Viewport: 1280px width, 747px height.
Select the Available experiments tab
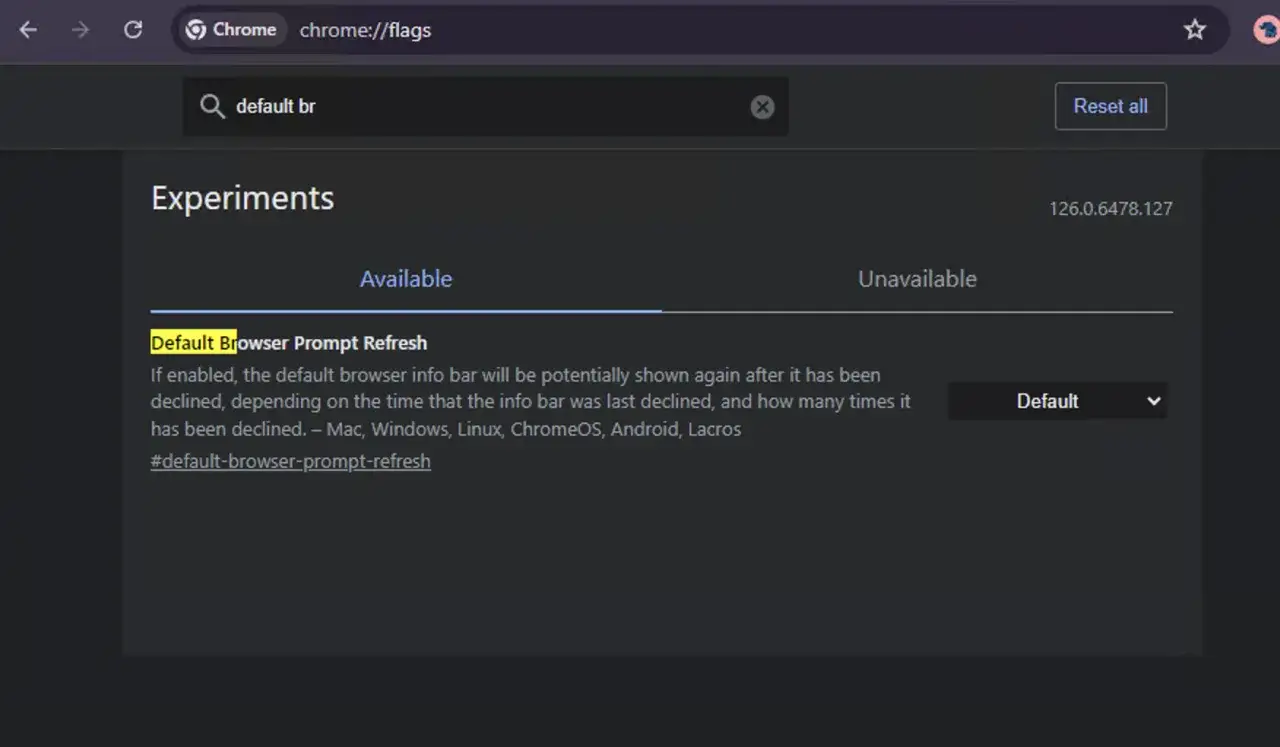point(406,279)
